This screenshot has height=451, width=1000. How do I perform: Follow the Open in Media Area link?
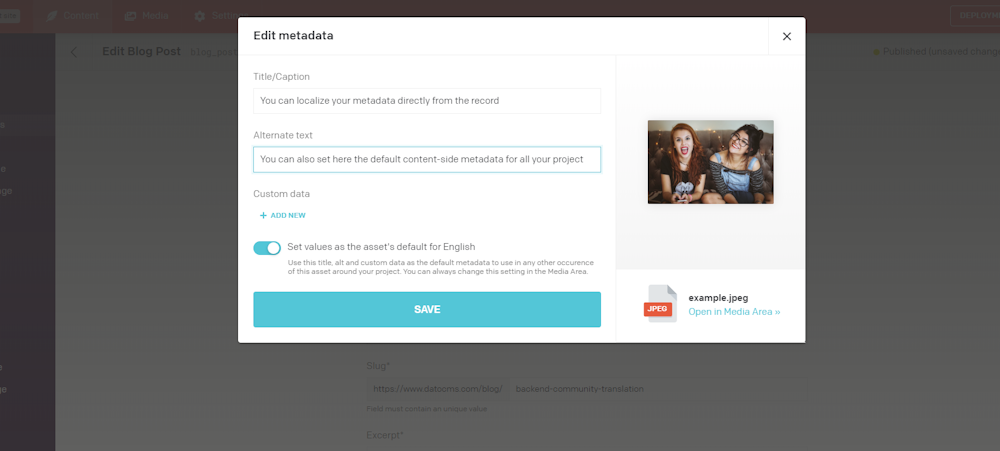pyautogui.click(x=734, y=312)
